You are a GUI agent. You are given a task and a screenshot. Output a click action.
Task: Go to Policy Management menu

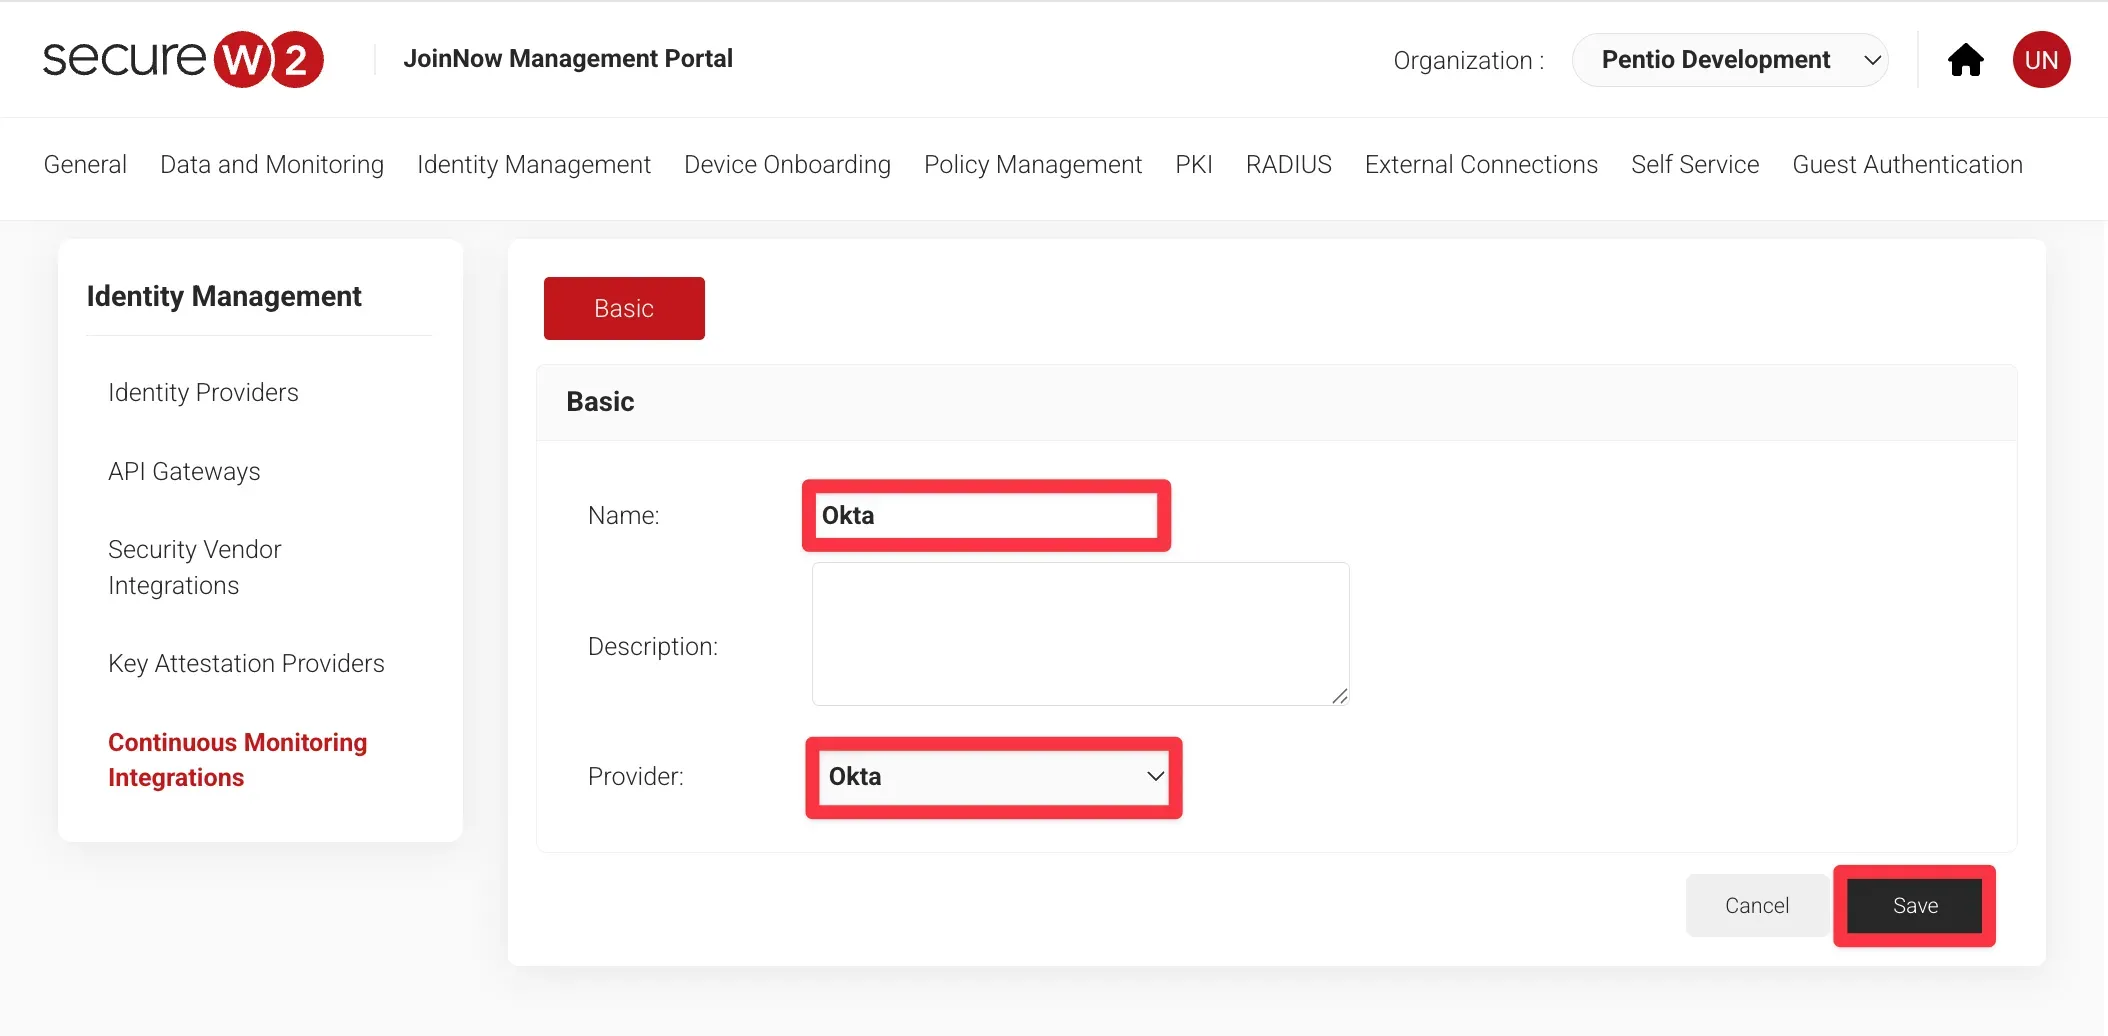(1032, 165)
